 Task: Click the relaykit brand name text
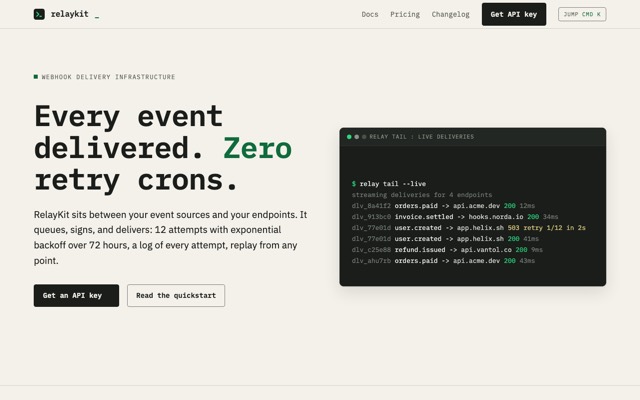[x=69, y=14]
